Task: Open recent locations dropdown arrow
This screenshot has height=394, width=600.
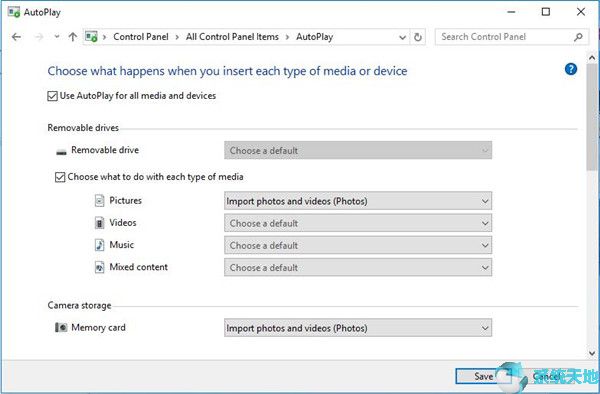Action: coord(57,37)
